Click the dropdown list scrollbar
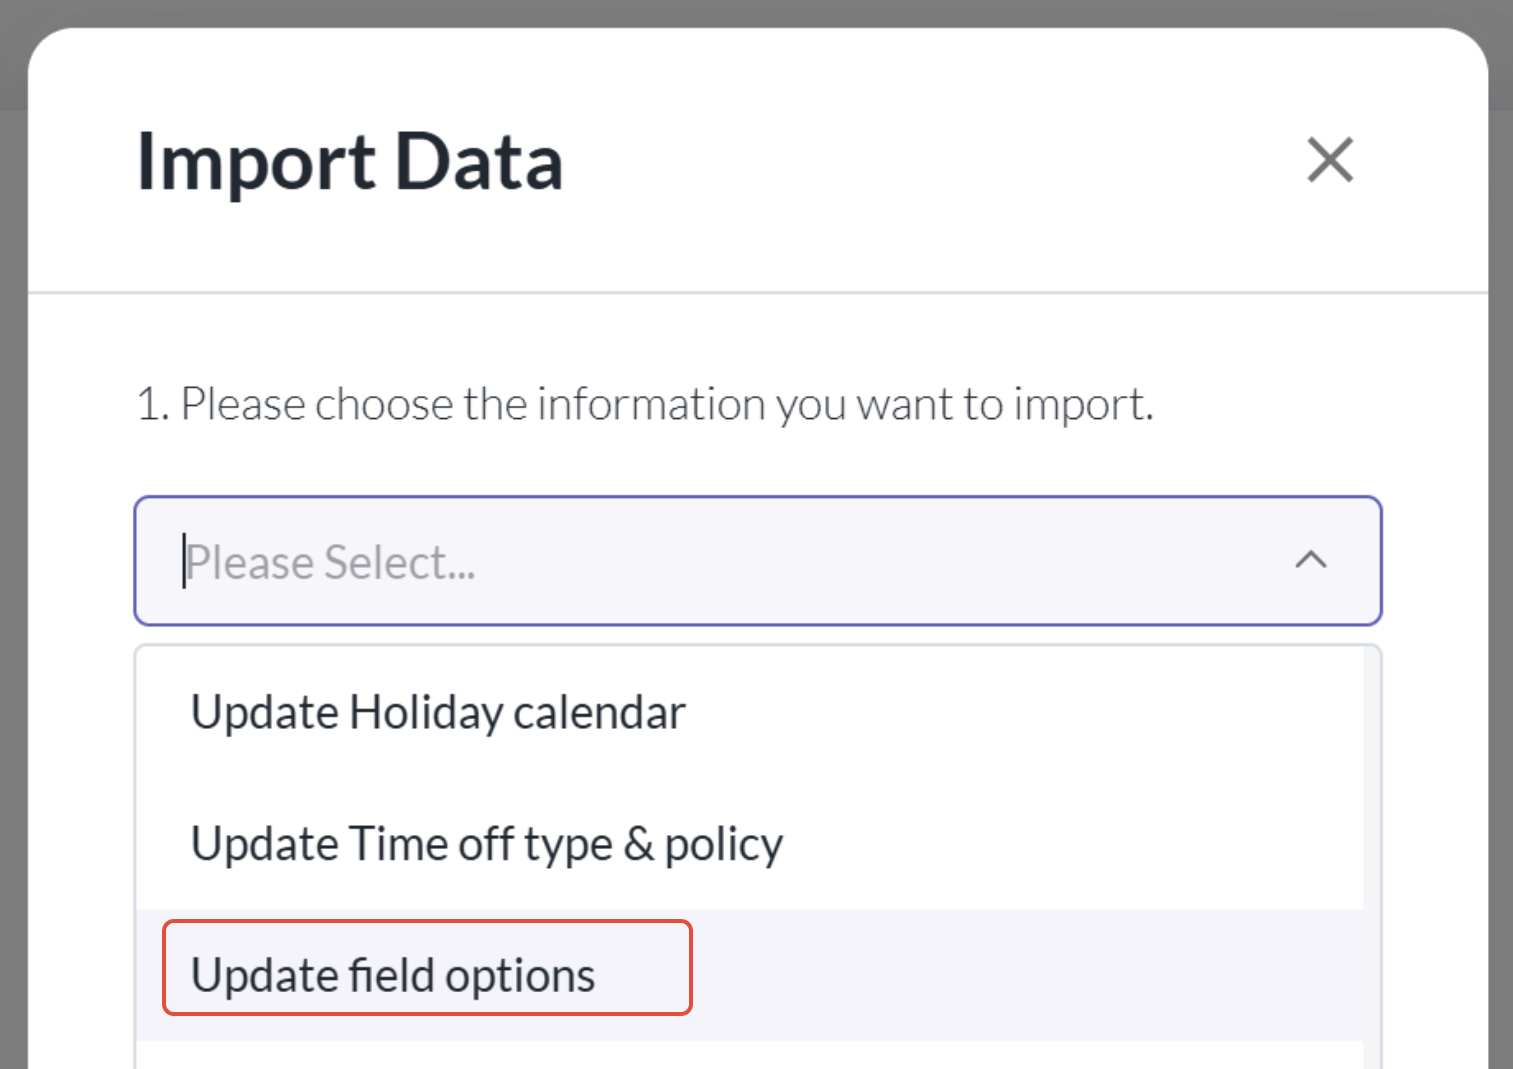1513x1069 pixels. [1371, 850]
